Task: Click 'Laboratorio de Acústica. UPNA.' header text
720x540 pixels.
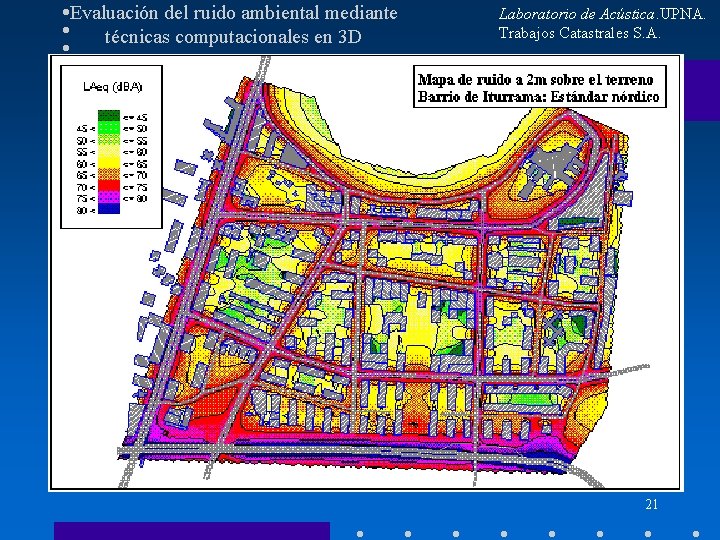Action: 602,14
